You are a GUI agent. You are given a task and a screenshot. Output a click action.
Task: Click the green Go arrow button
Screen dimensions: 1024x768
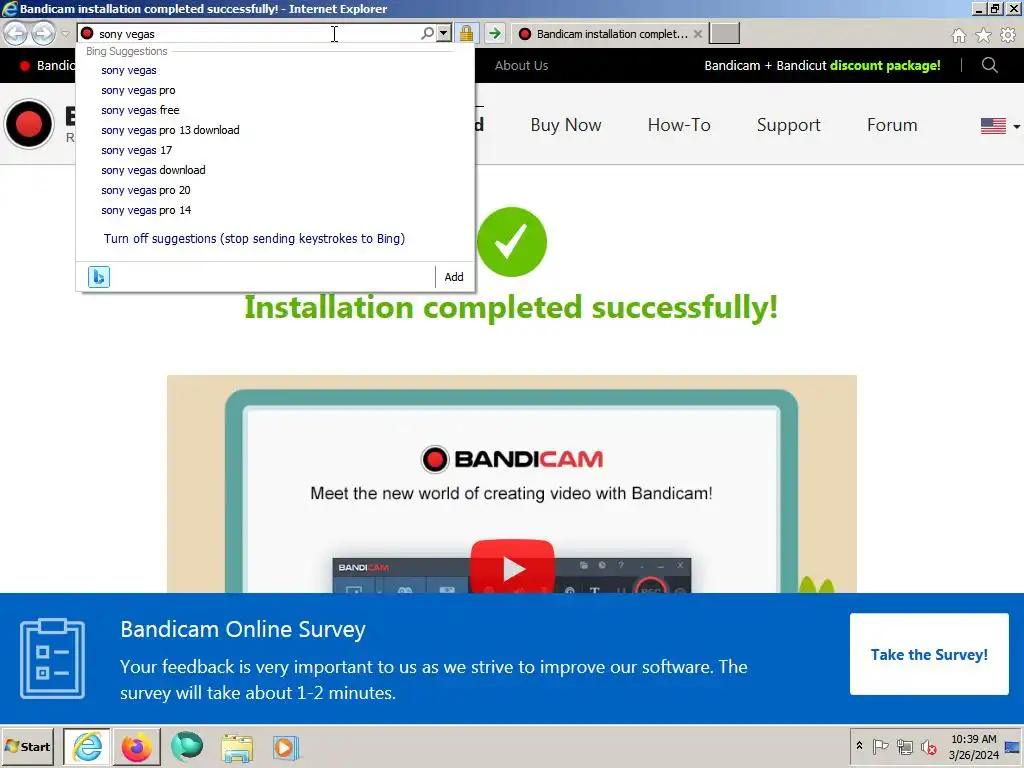pos(495,33)
